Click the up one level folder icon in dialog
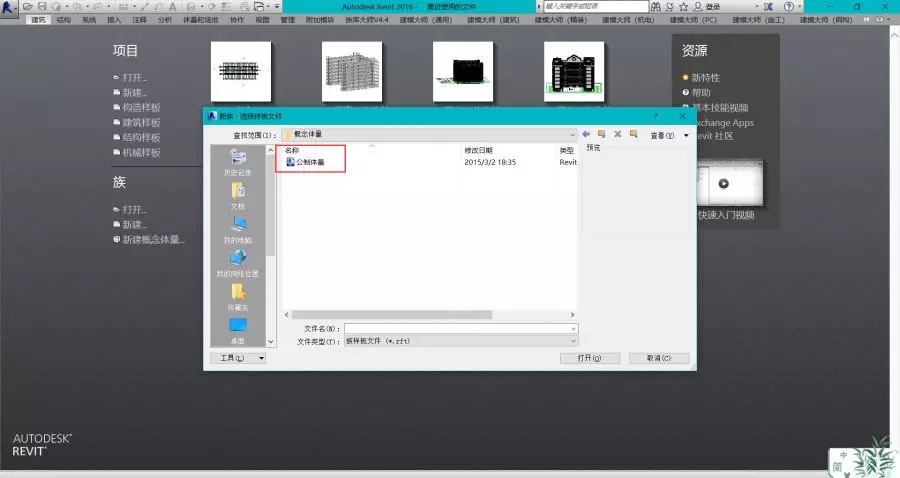The image size is (900, 478). [x=602, y=134]
